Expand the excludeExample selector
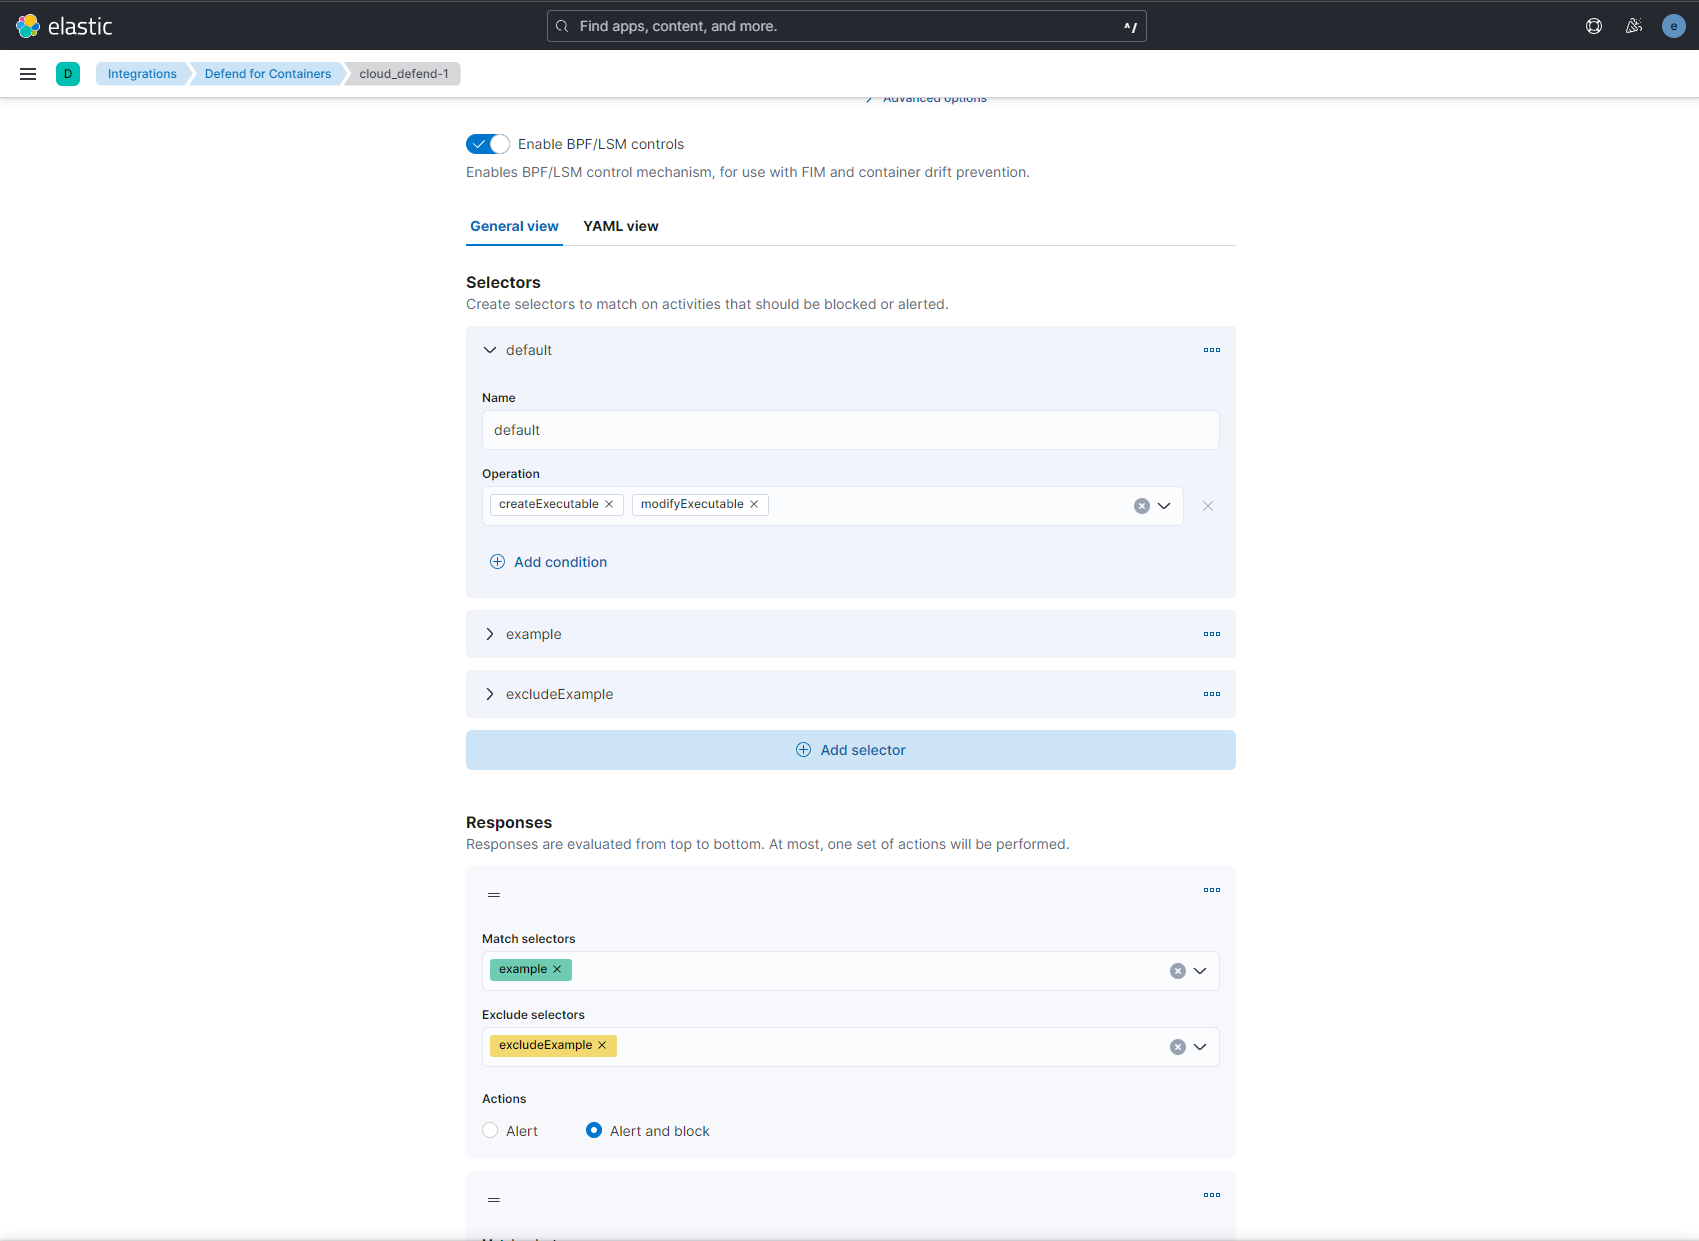The width and height of the screenshot is (1699, 1241). point(490,693)
